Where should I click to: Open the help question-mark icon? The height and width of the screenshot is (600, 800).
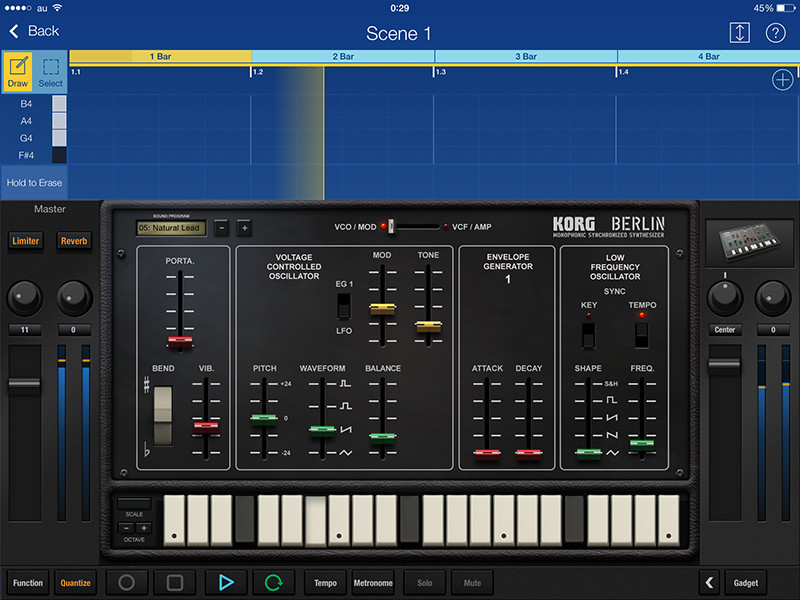pos(776,33)
